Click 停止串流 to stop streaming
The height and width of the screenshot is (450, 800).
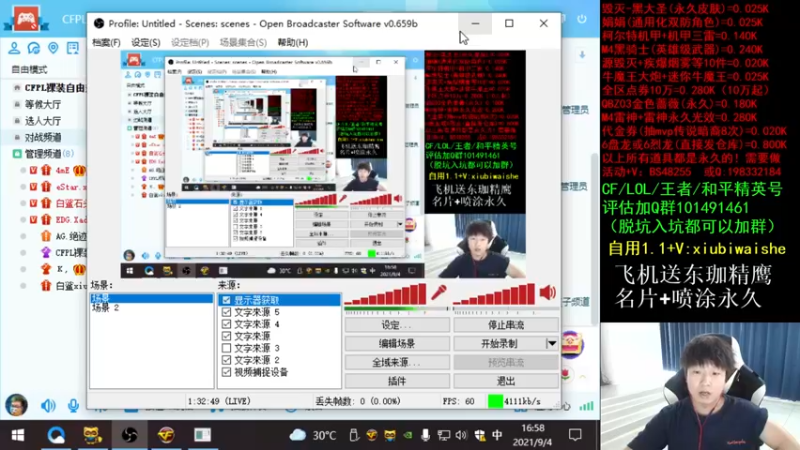coord(506,325)
